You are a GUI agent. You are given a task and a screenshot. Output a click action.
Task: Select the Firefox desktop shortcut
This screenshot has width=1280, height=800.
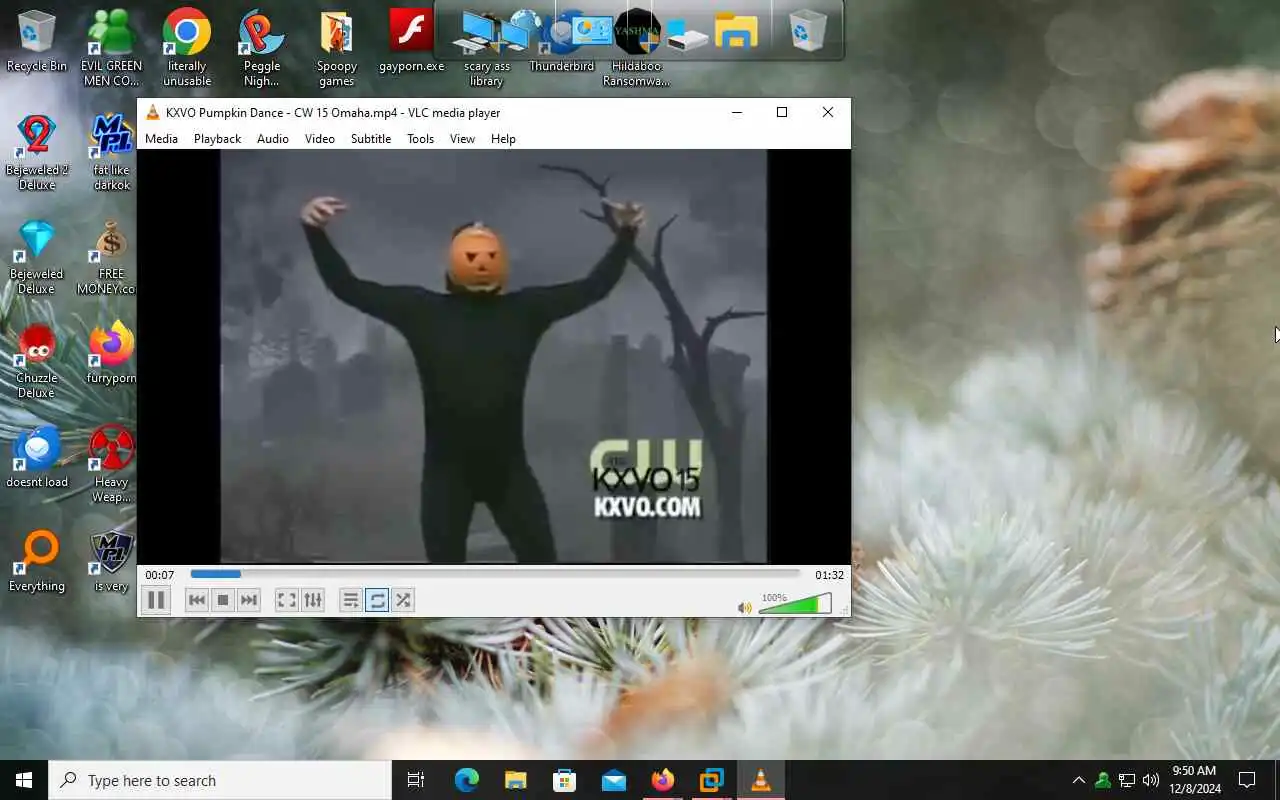(x=111, y=353)
